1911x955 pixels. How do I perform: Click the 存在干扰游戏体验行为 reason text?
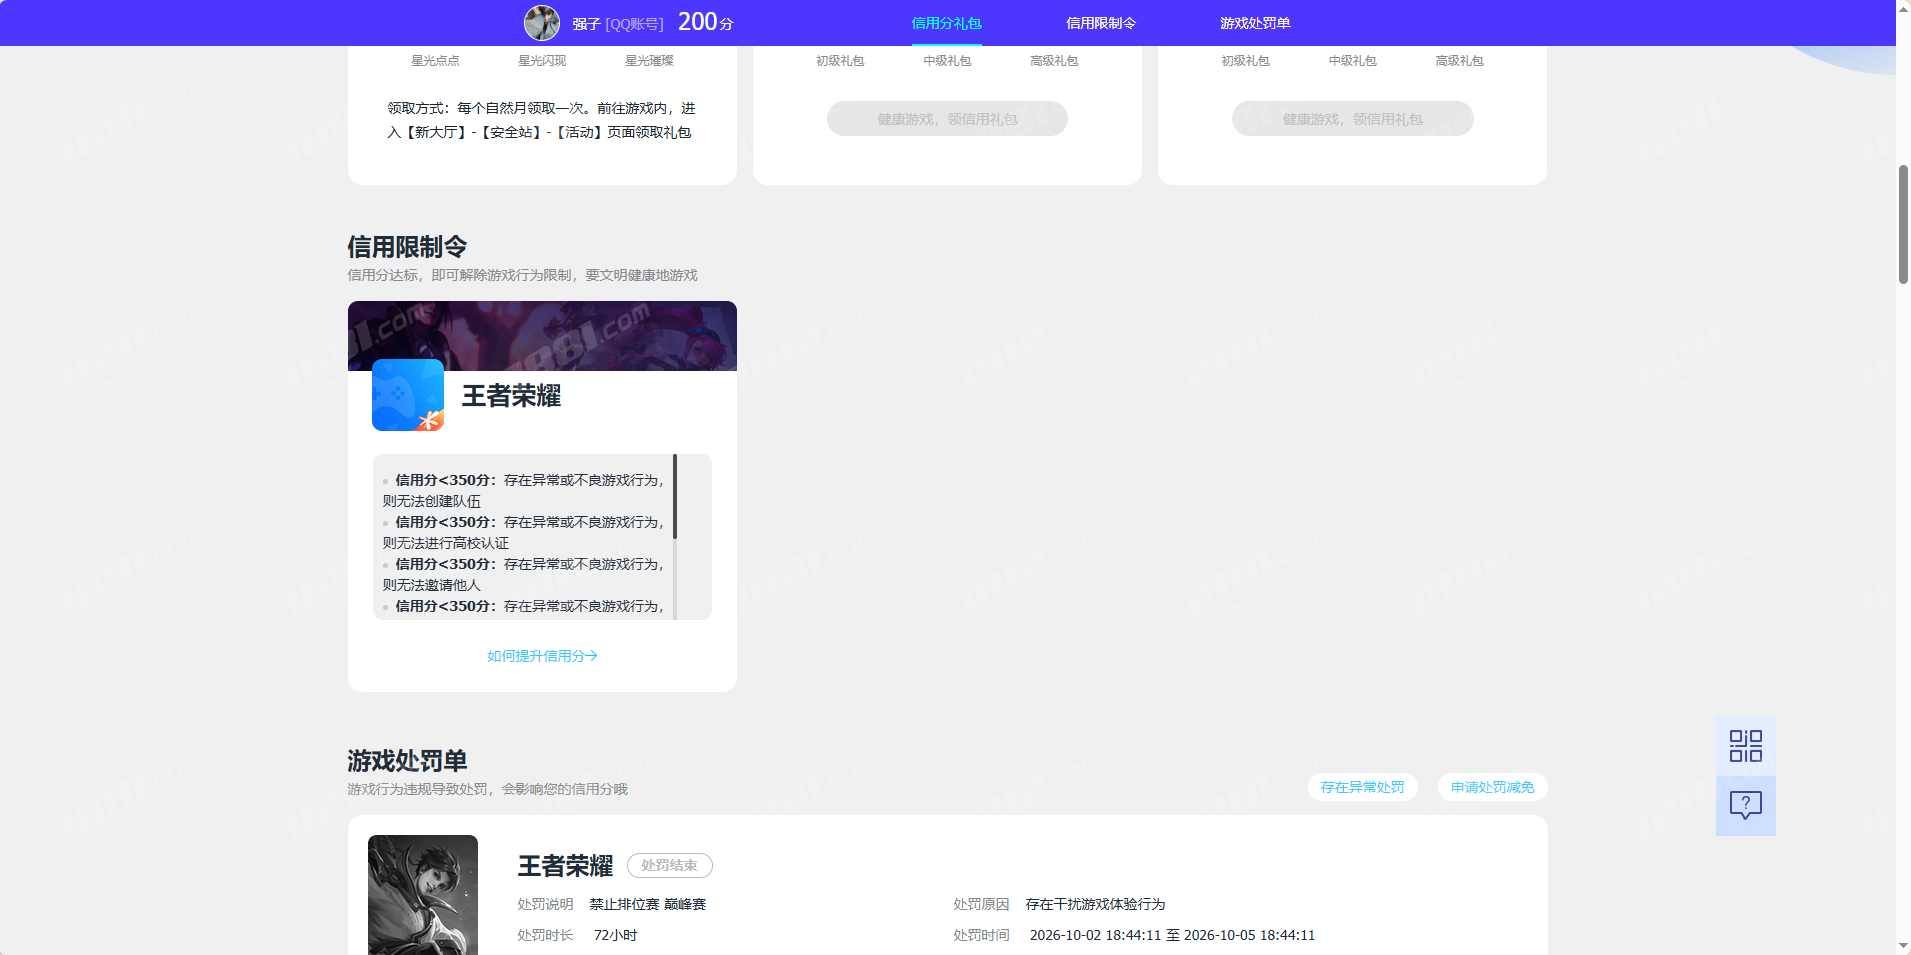click(x=1095, y=904)
